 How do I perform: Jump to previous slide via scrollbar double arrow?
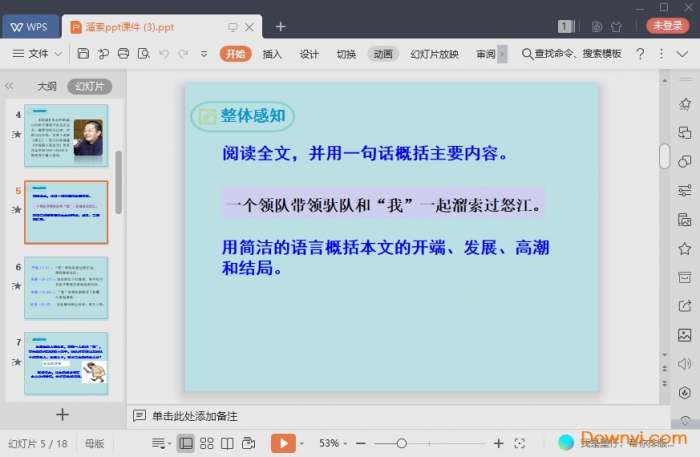coord(664,369)
